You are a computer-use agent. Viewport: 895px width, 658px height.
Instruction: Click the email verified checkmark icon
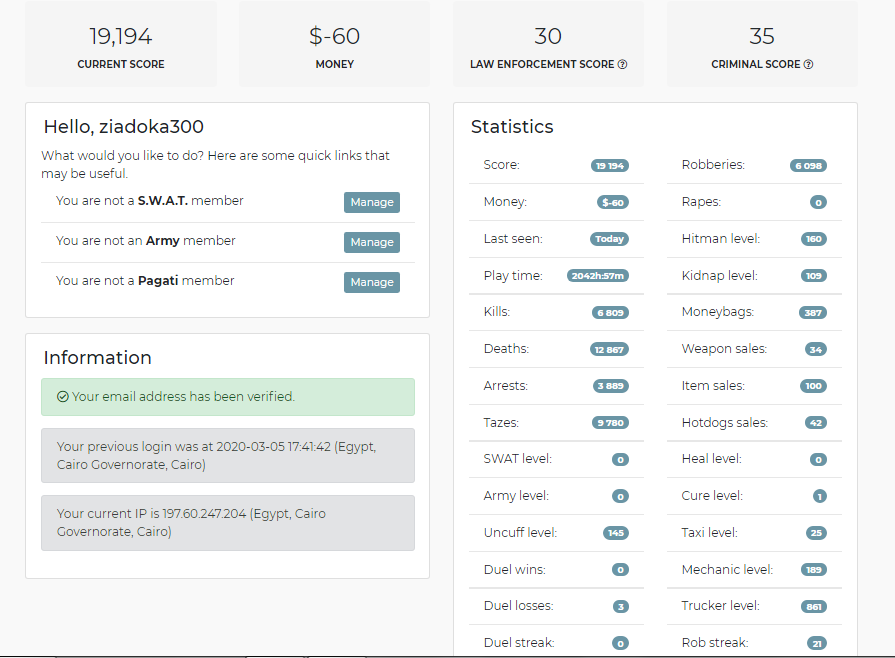[63, 397]
